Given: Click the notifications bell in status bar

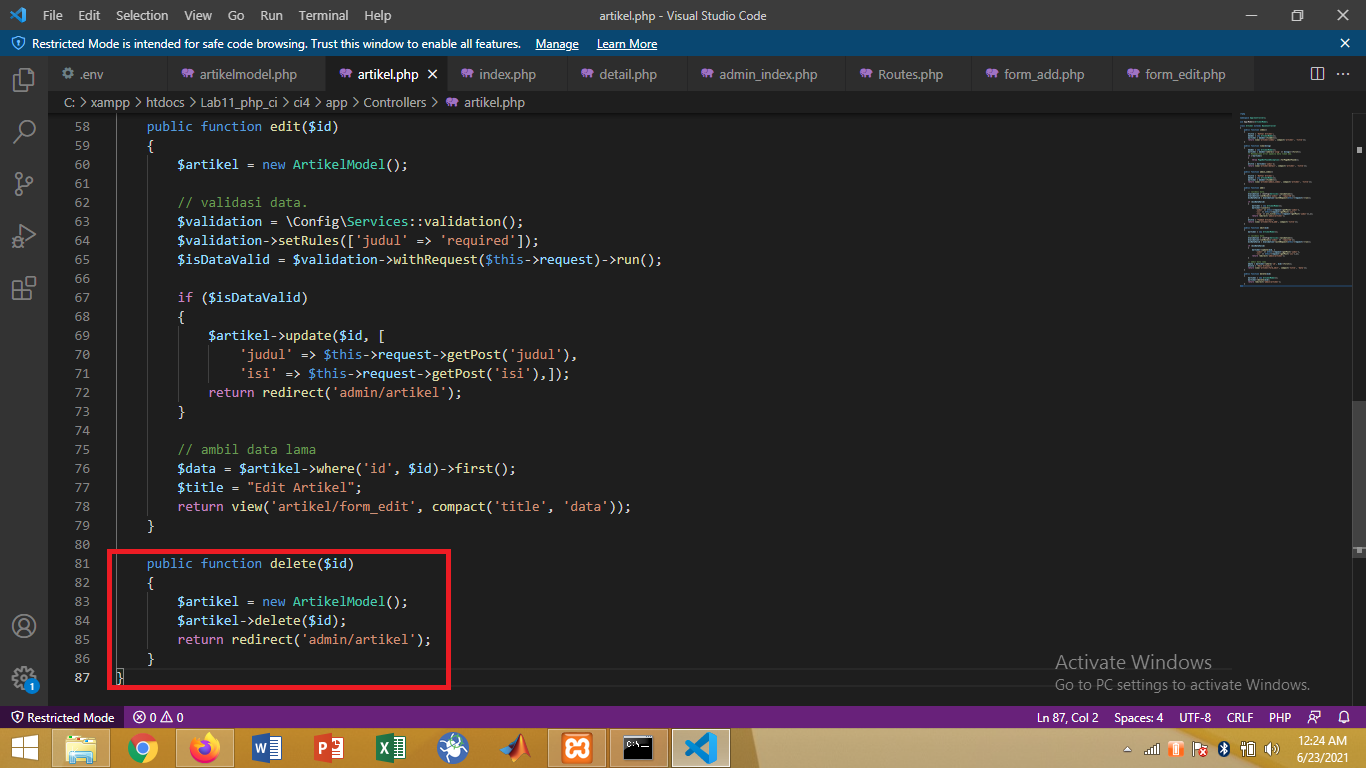Looking at the screenshot, I should point(1342,717).
